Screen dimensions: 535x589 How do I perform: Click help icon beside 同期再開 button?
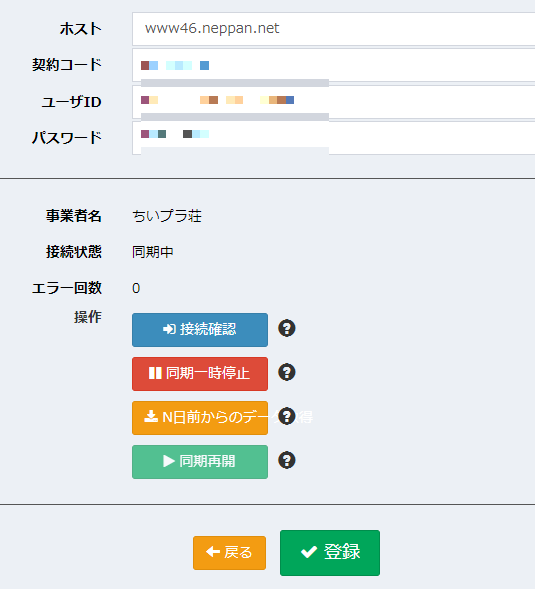[287, 460]
